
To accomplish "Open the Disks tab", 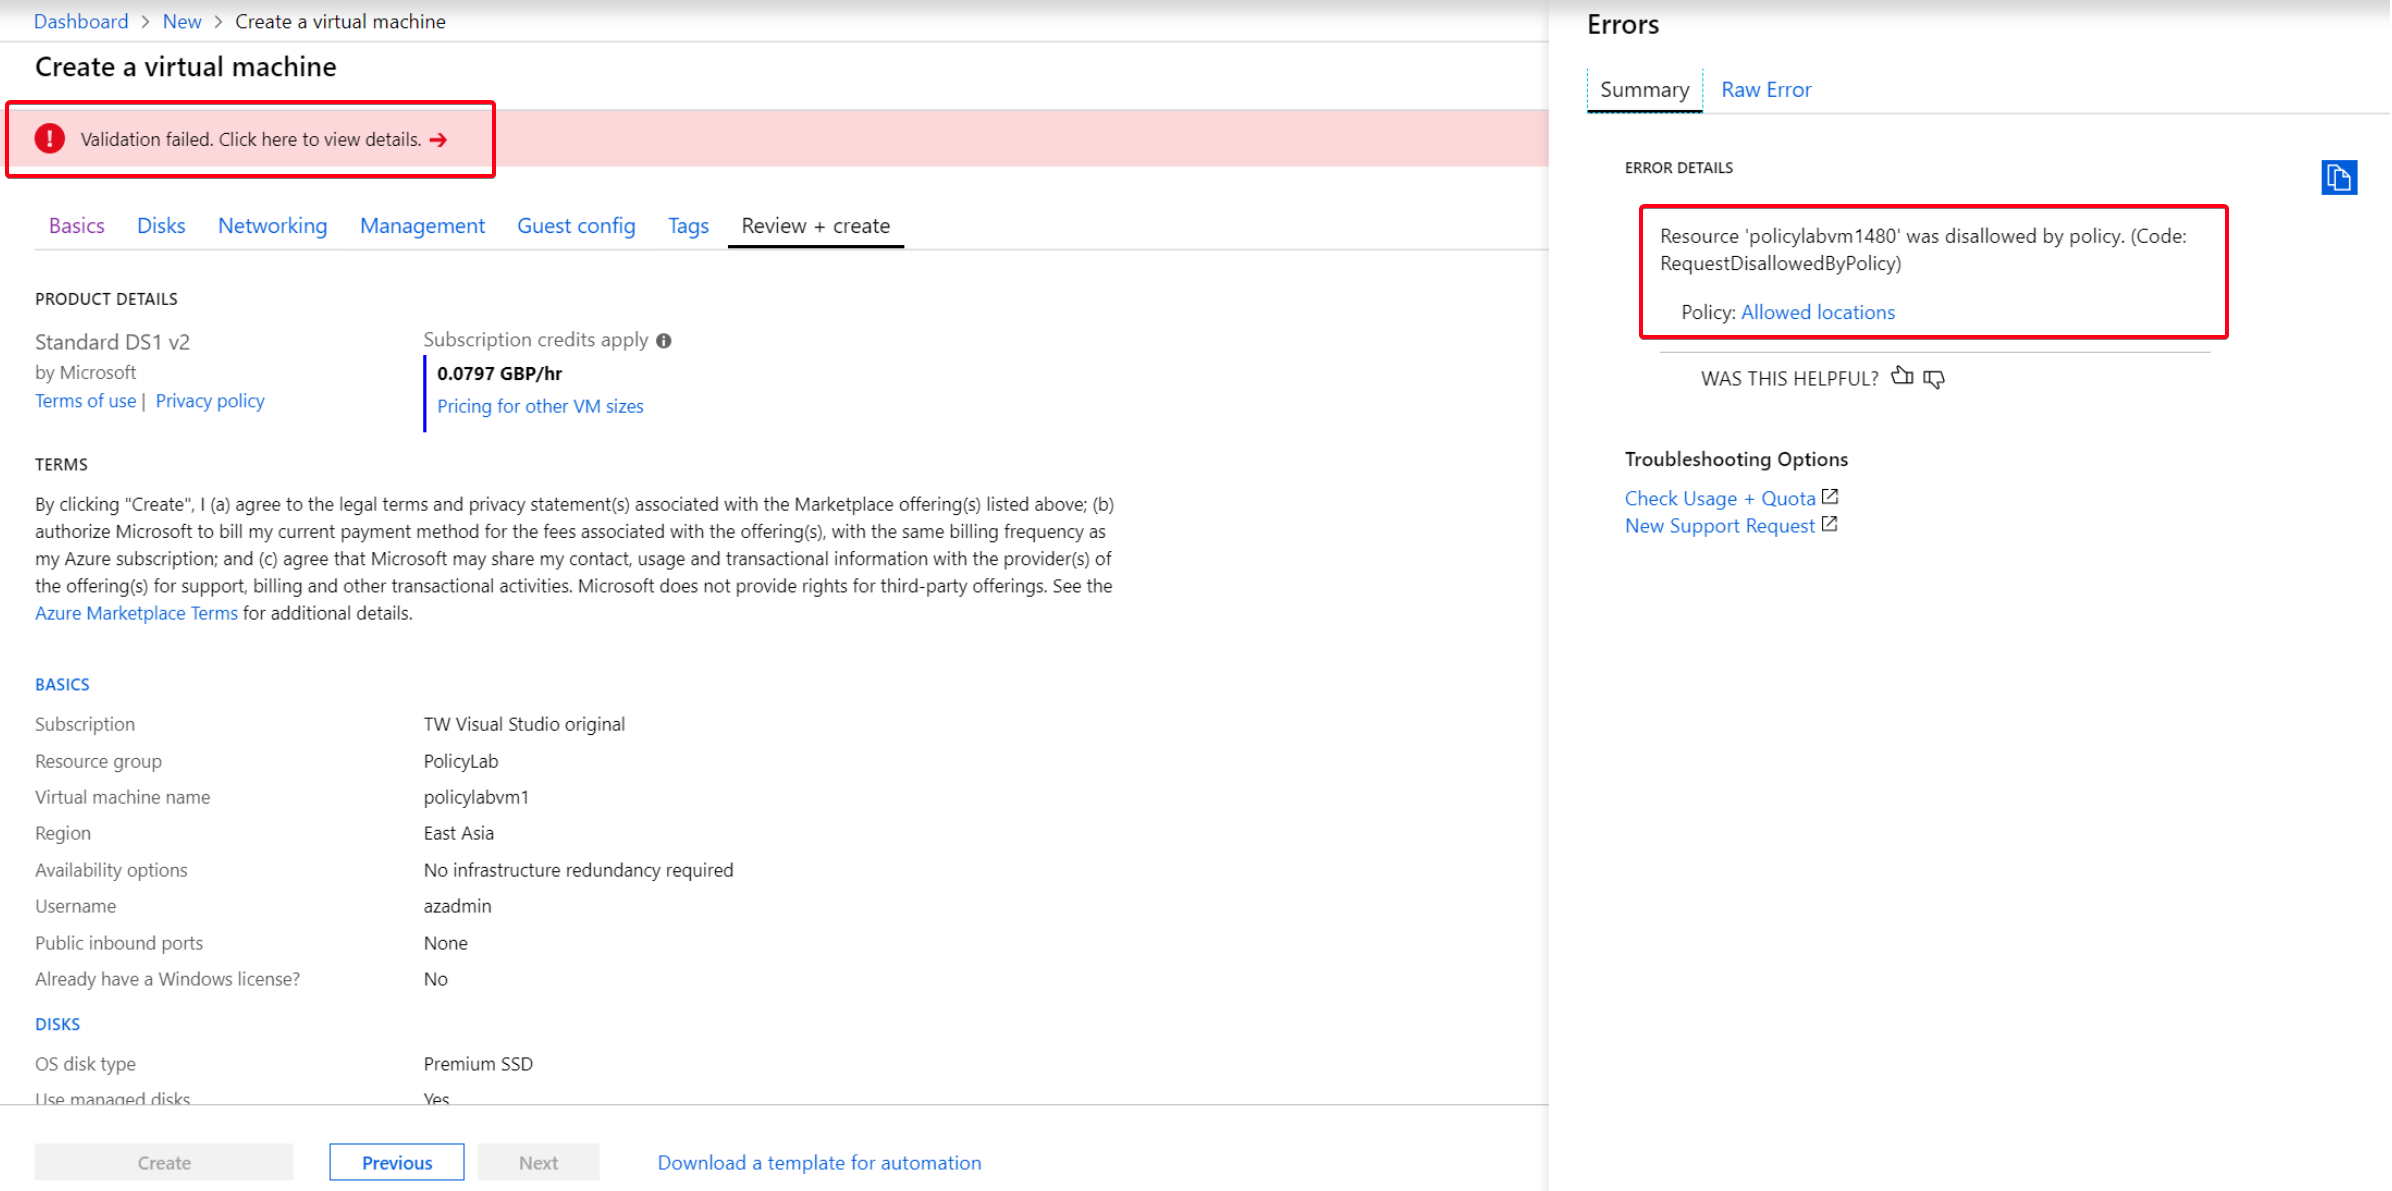I will tap(161, 226).
